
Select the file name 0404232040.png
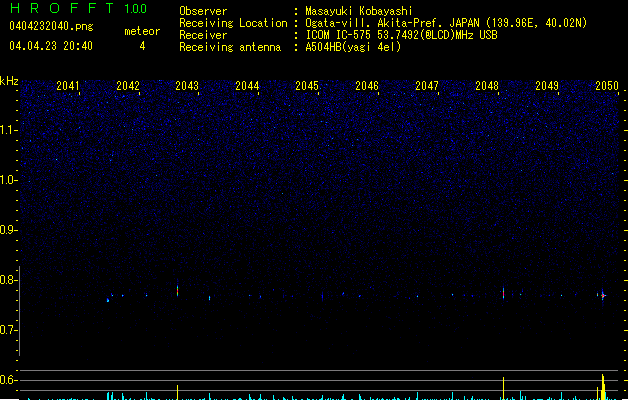(x=51, y=26)
